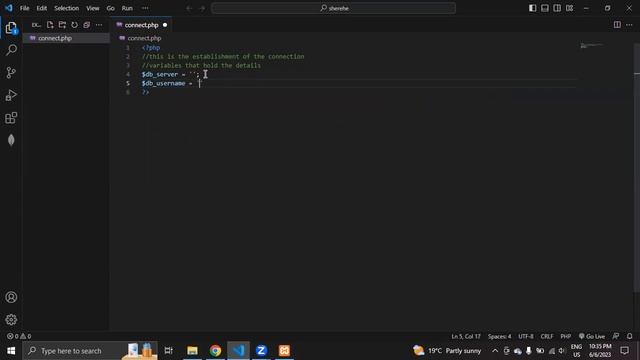
Task: Open the Run menu
Action: coord(127,8)
